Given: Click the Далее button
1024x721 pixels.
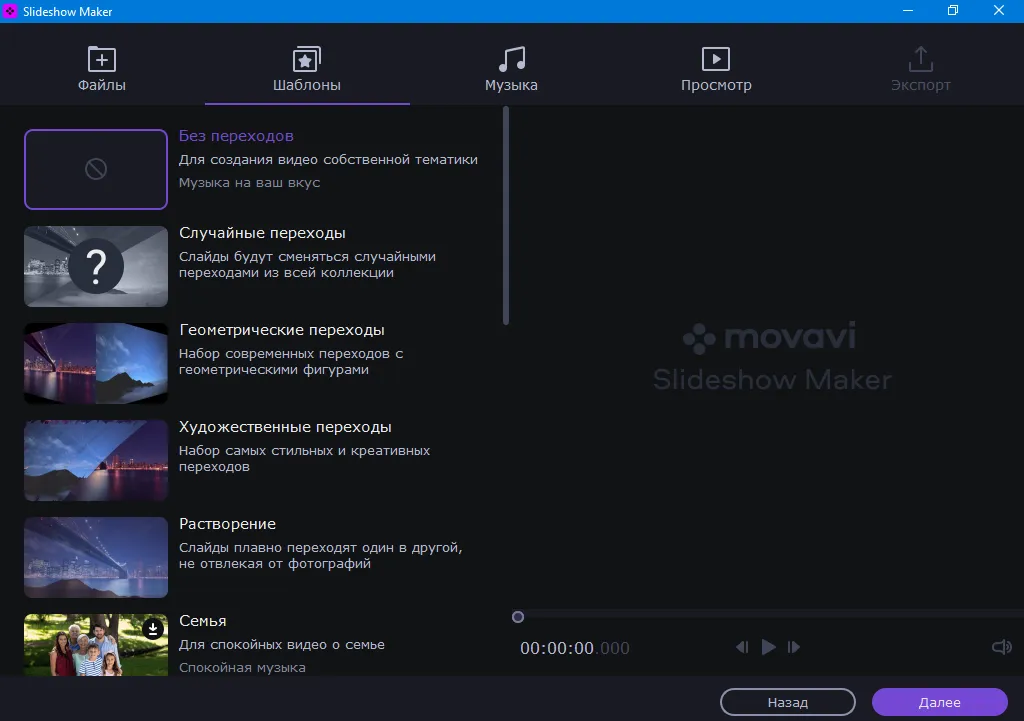Looking at the screenshot, I should click(x=939, y=702).
